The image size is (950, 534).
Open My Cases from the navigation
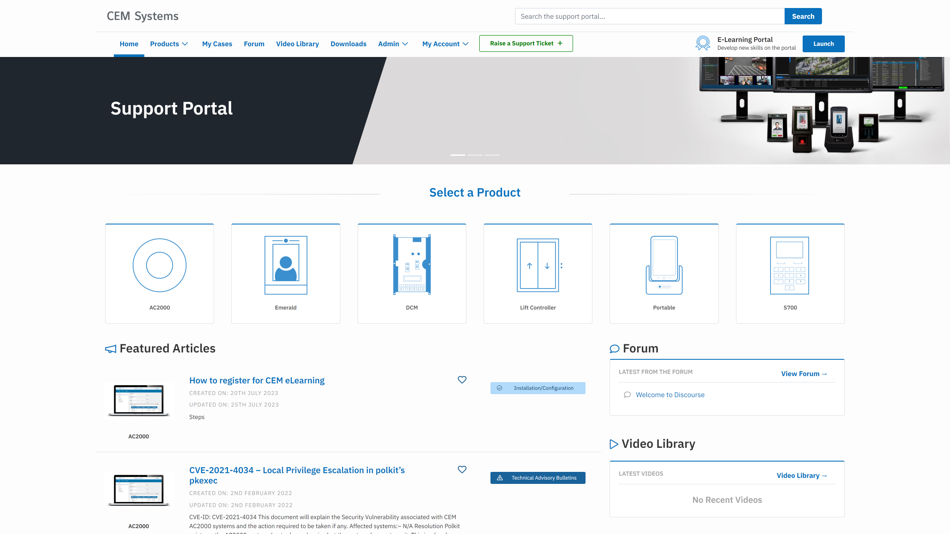217,44
